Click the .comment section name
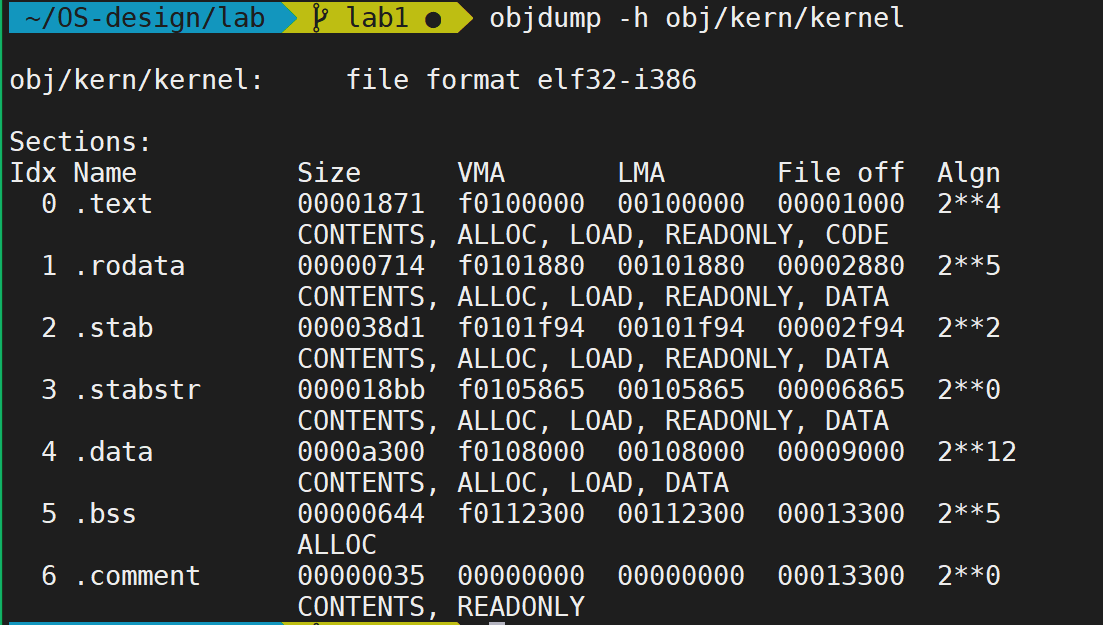The image size is (1103, 625). pyautogui.click(x=137, y=576)
